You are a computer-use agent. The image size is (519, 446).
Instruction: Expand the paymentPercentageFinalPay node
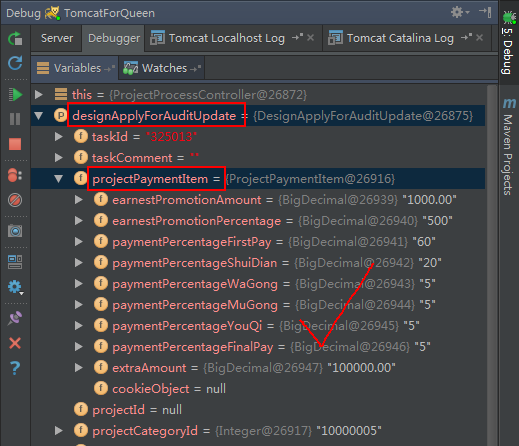[79, 347]
